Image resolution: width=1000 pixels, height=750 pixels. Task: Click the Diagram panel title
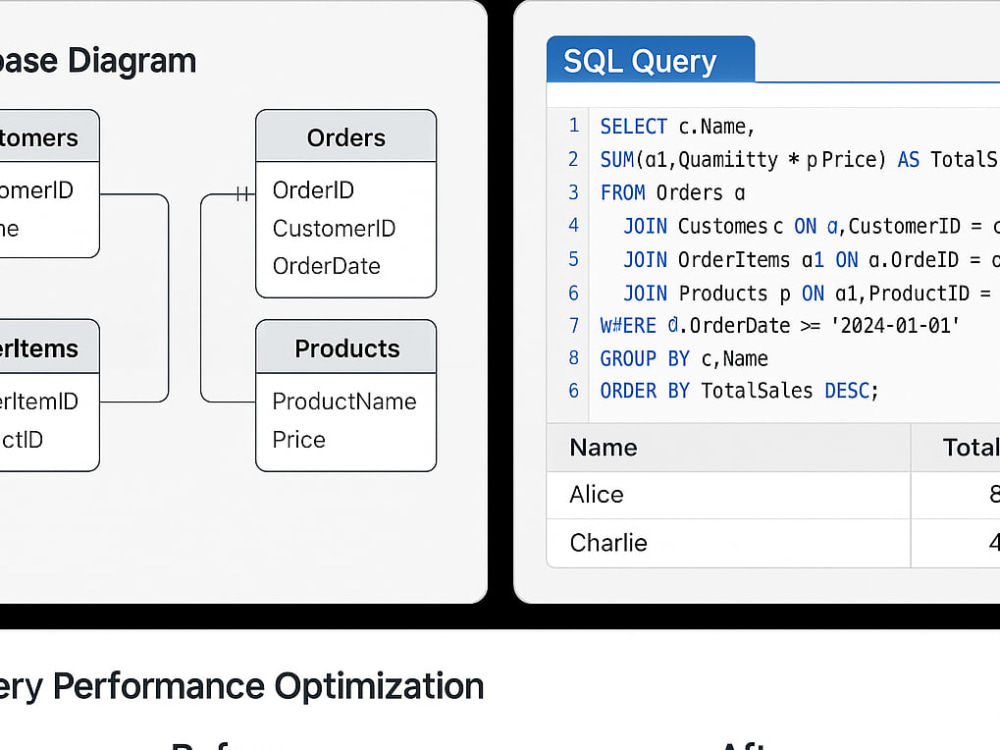pos(98,61)
